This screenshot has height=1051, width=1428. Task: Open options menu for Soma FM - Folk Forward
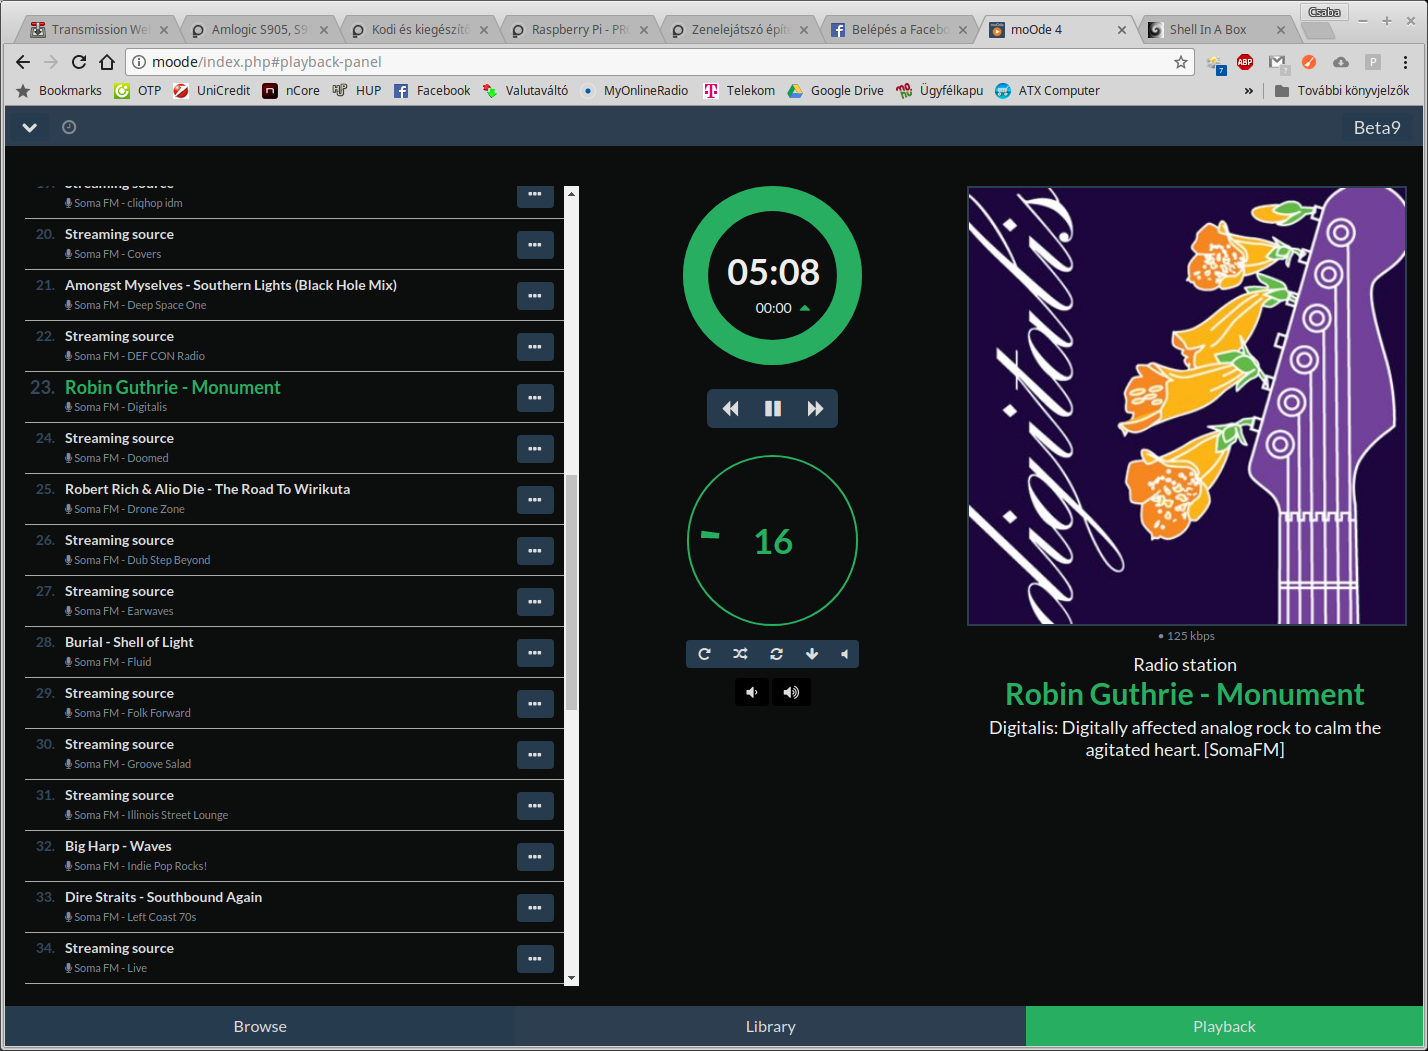(x=535, y=704)
